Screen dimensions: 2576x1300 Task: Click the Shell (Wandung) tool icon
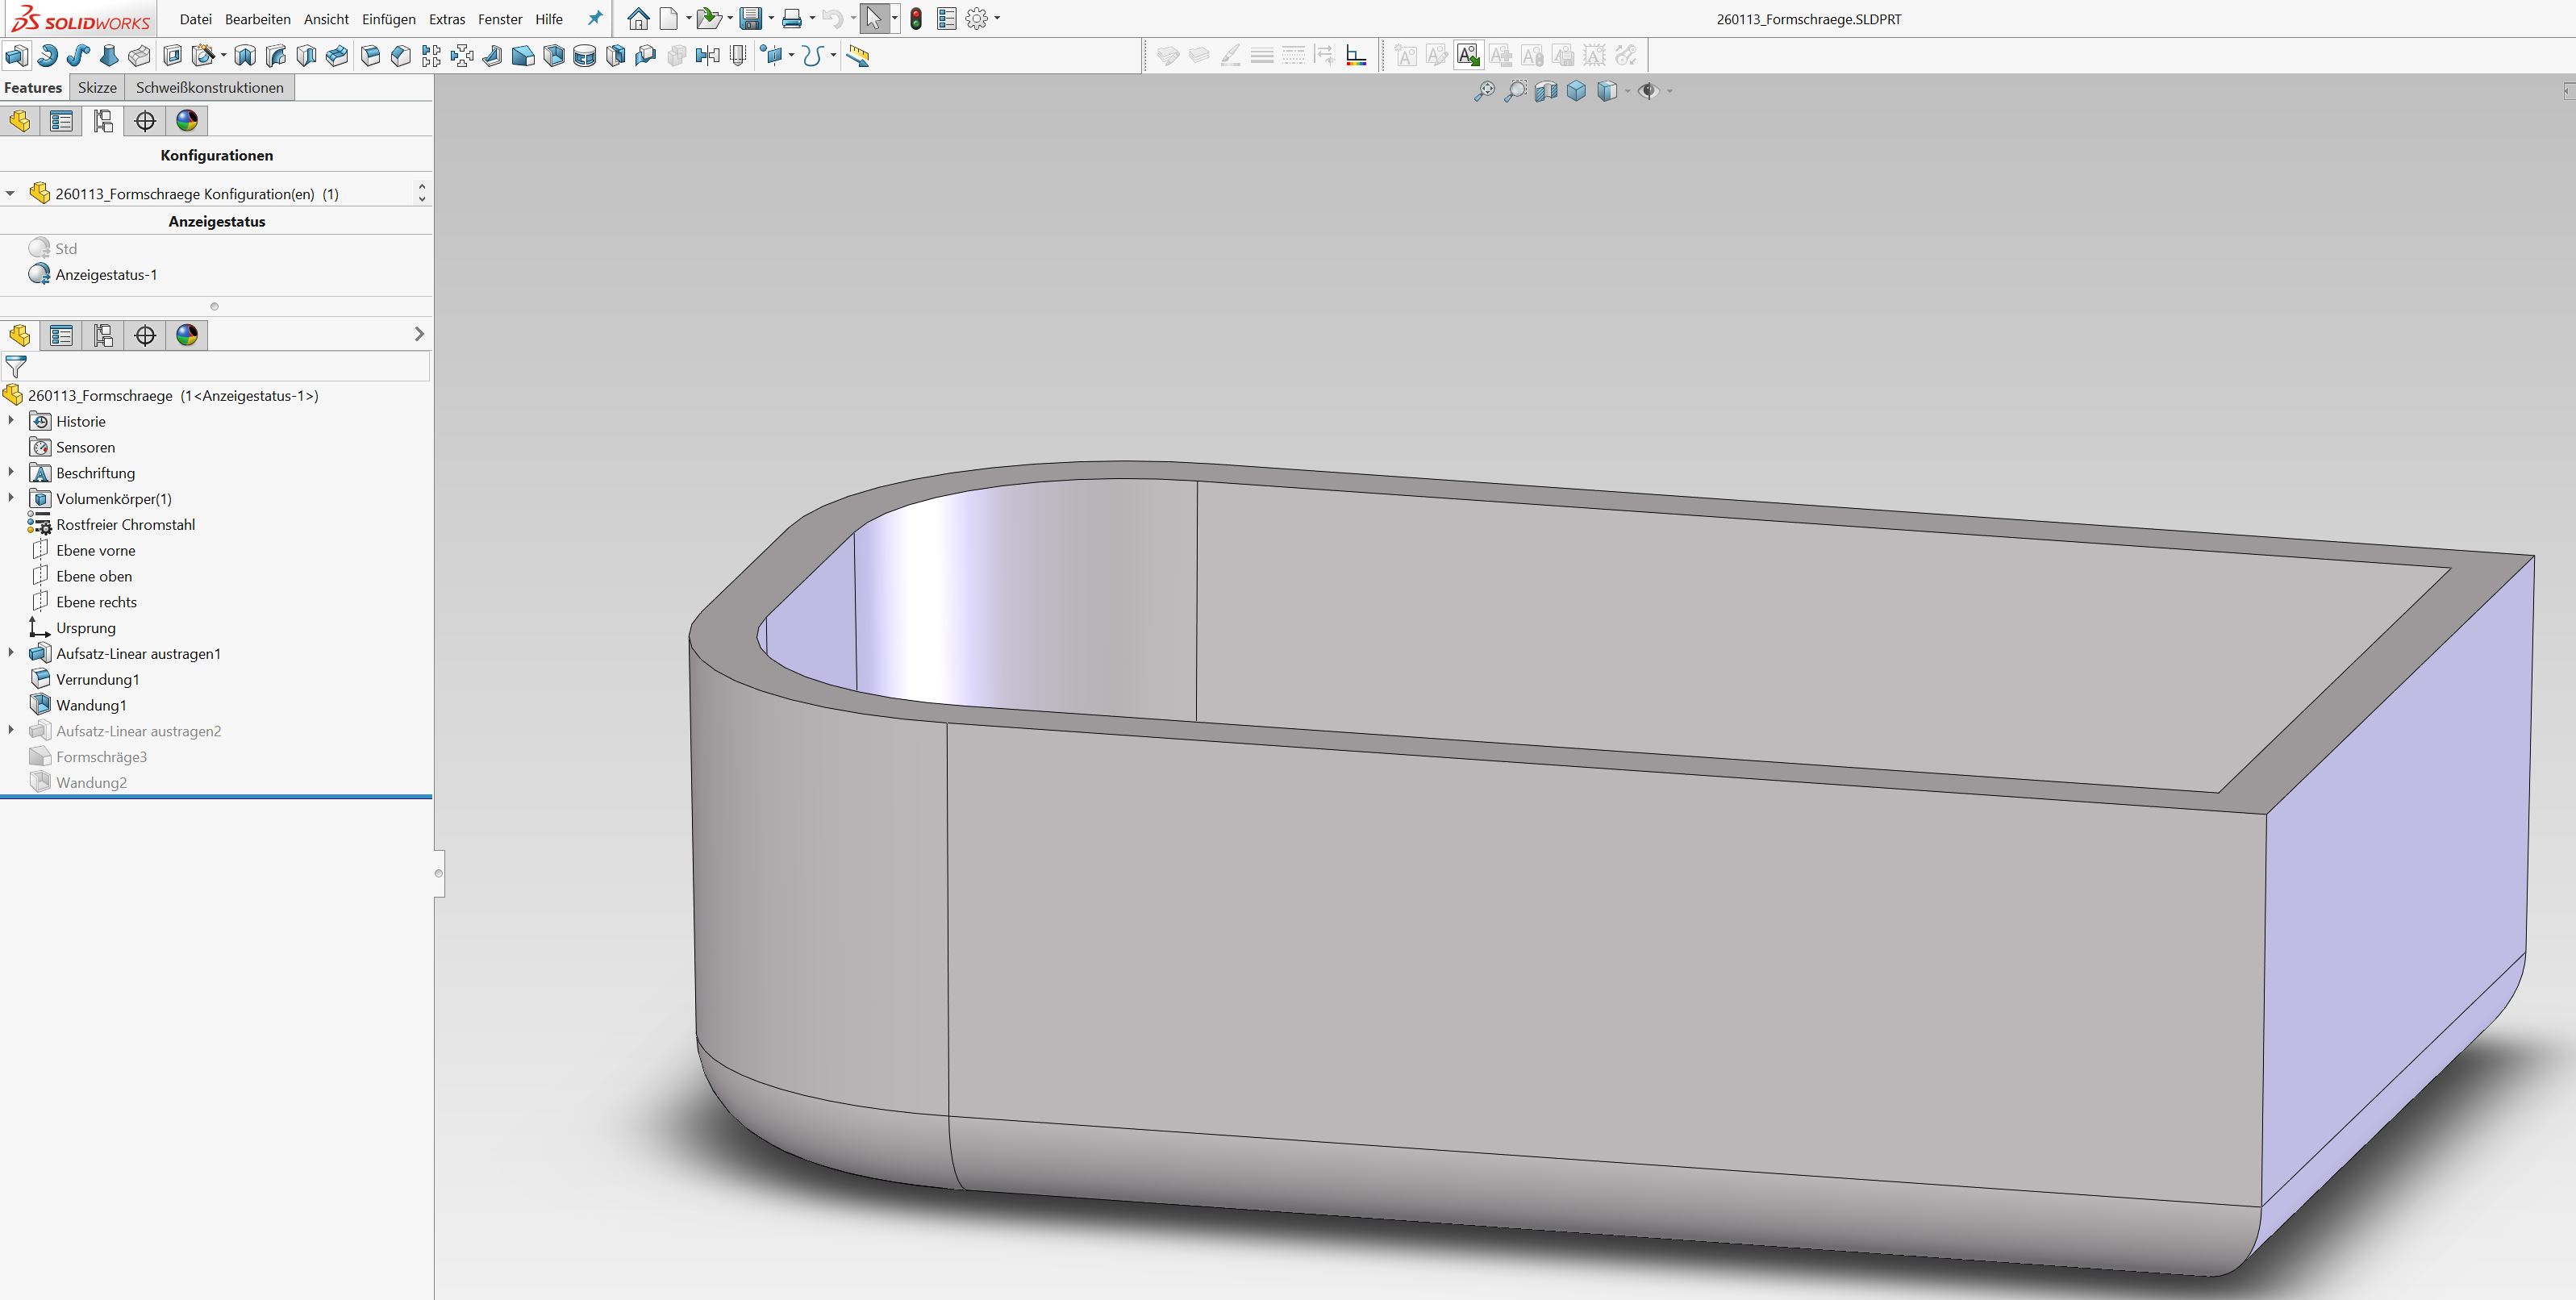(x=553, y=56)
